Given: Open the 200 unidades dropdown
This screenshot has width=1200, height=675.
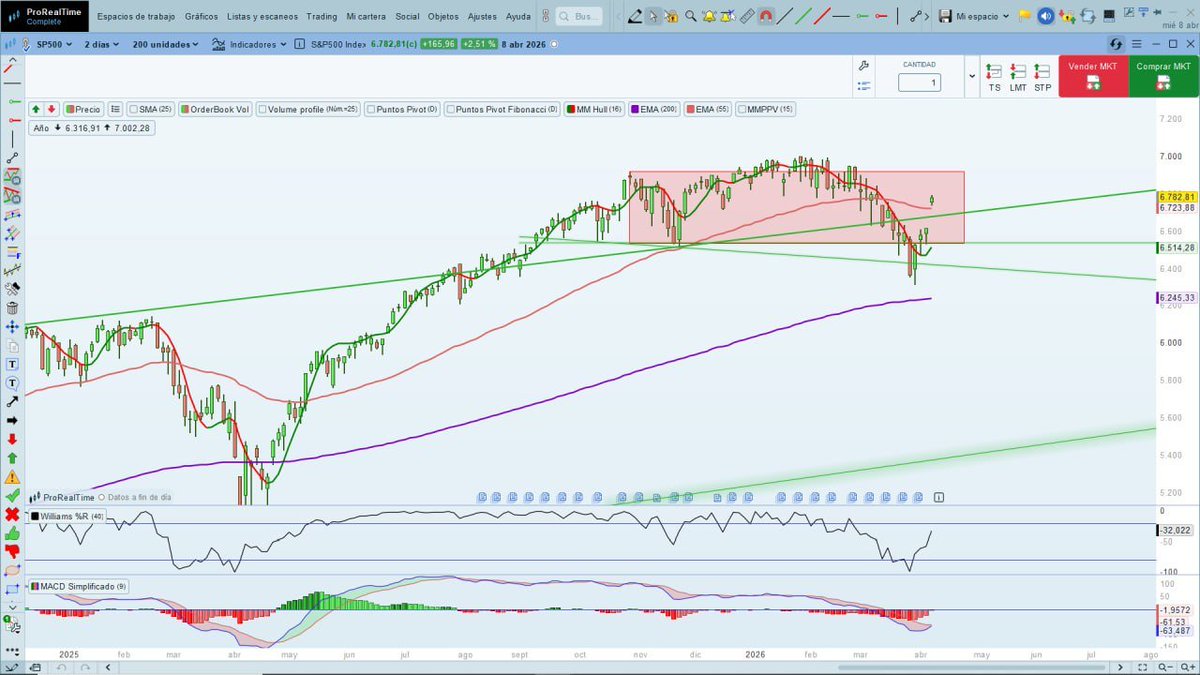Looking at the screenshot, I should point(165,44).
